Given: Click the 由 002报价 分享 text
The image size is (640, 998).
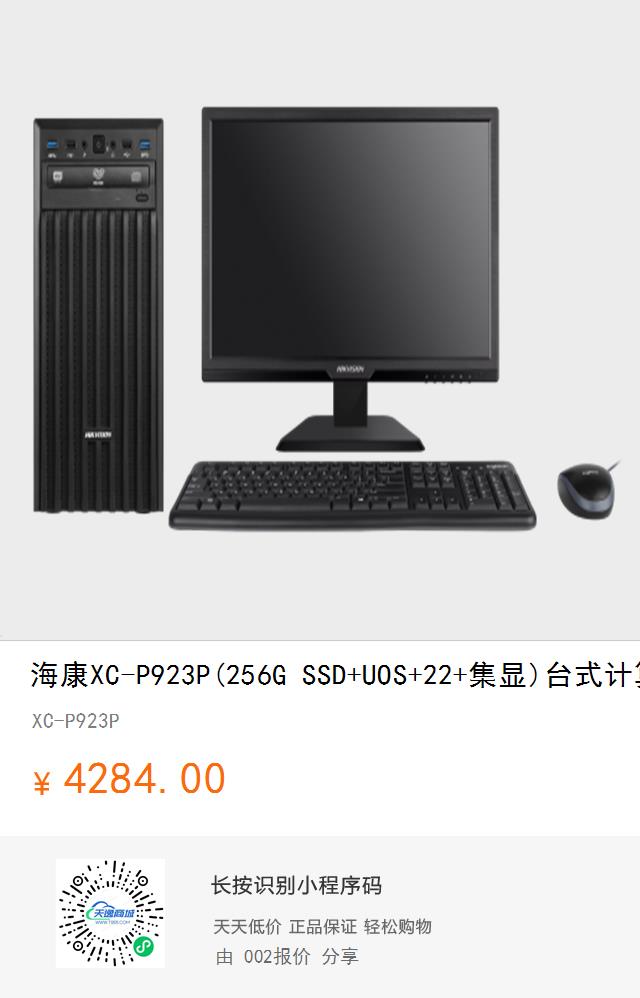Looking at the screenshot, I should pos(287,956).
